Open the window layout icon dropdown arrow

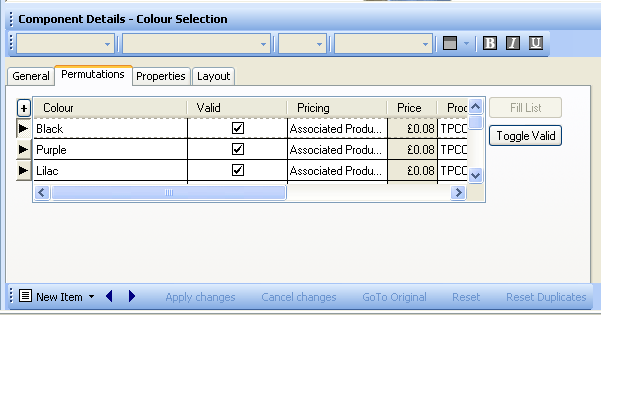[x=466, y=44]
